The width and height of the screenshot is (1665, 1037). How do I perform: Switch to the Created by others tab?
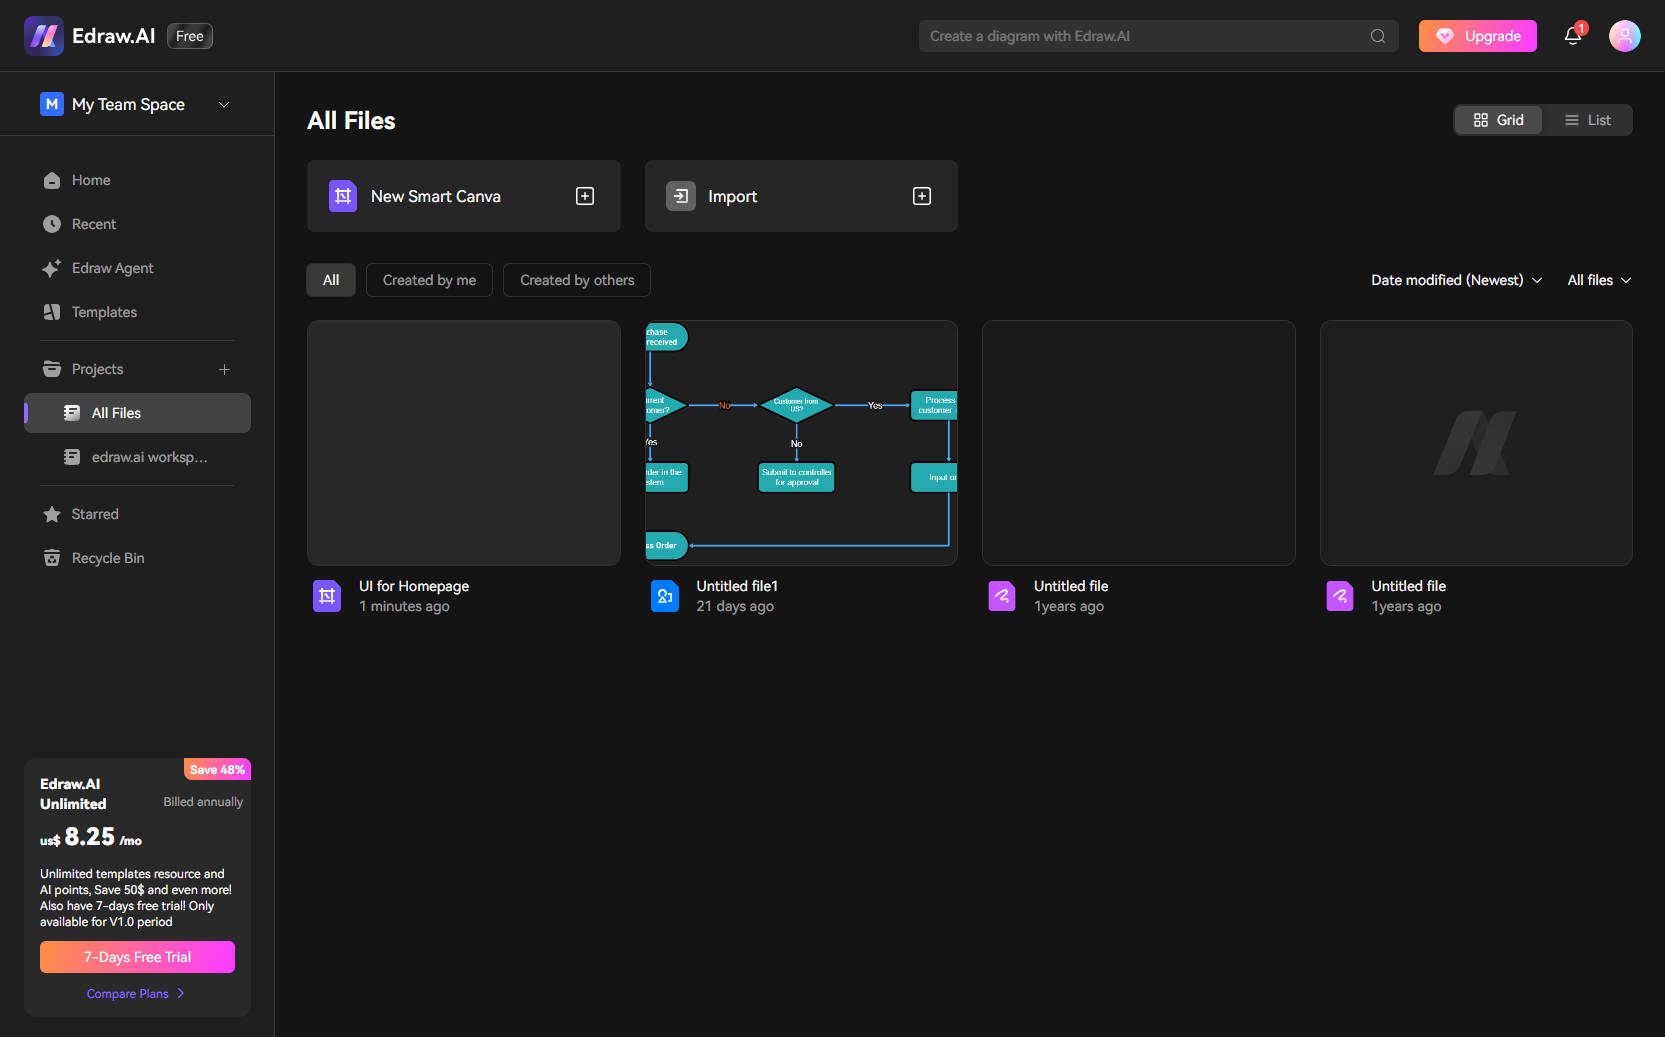576,280
